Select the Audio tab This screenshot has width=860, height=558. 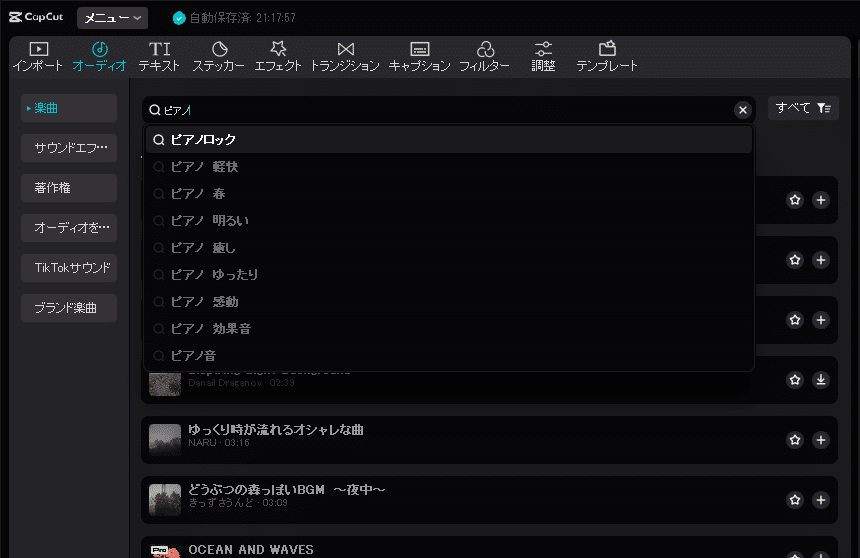click(x=99, y=57)
